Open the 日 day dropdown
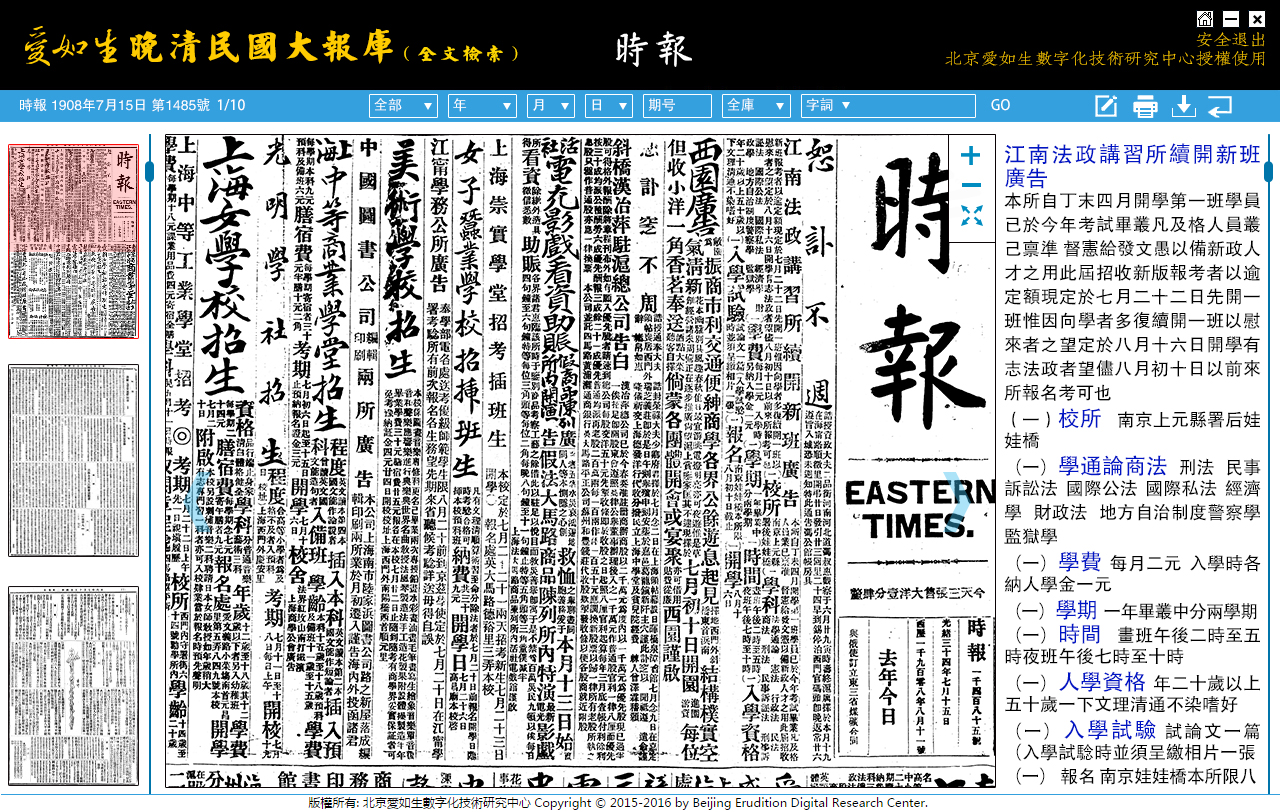The width and height of the screenshot is (1280, 812). (611, 104)
